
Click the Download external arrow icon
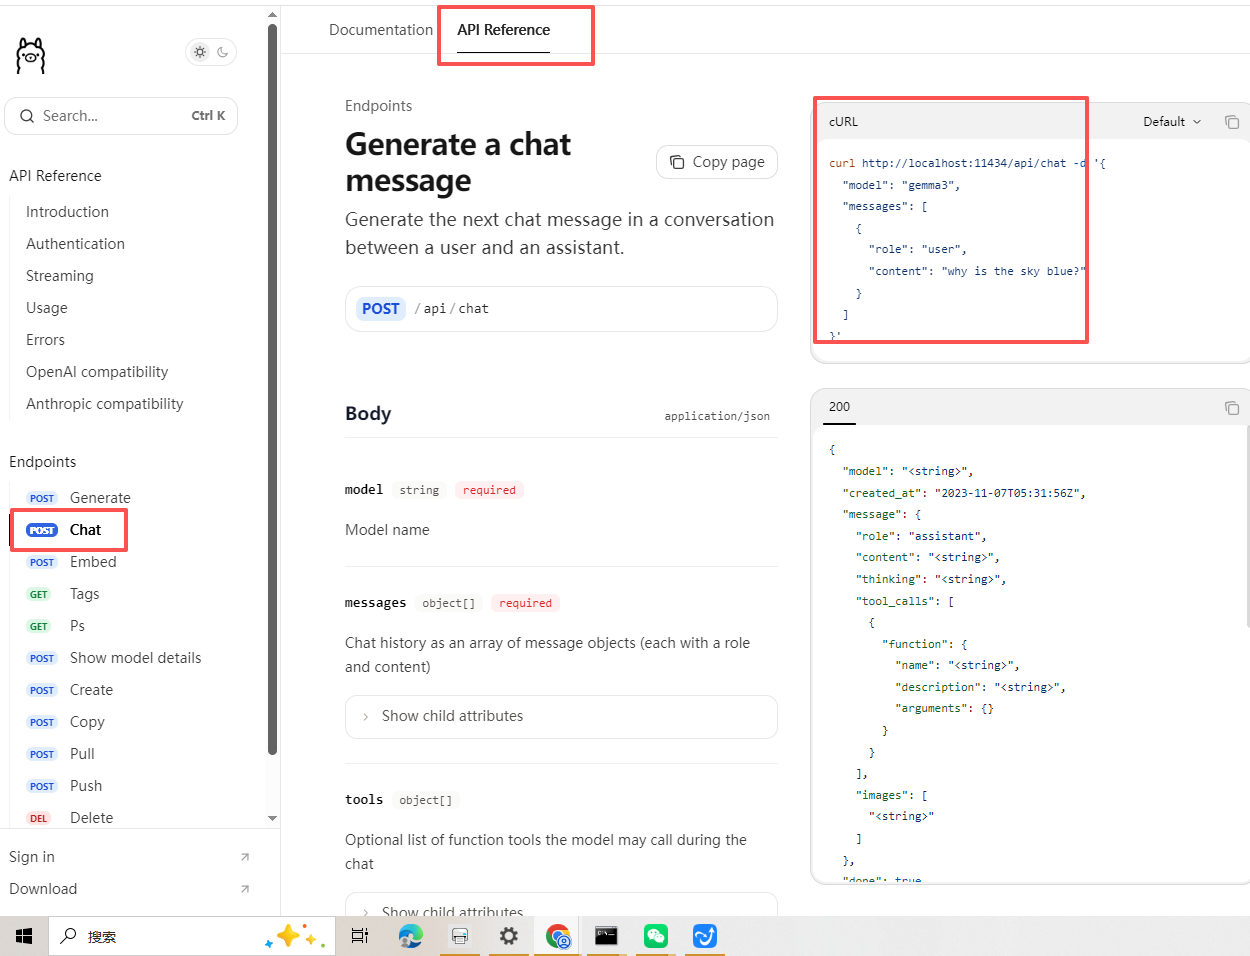coord(245,889)
